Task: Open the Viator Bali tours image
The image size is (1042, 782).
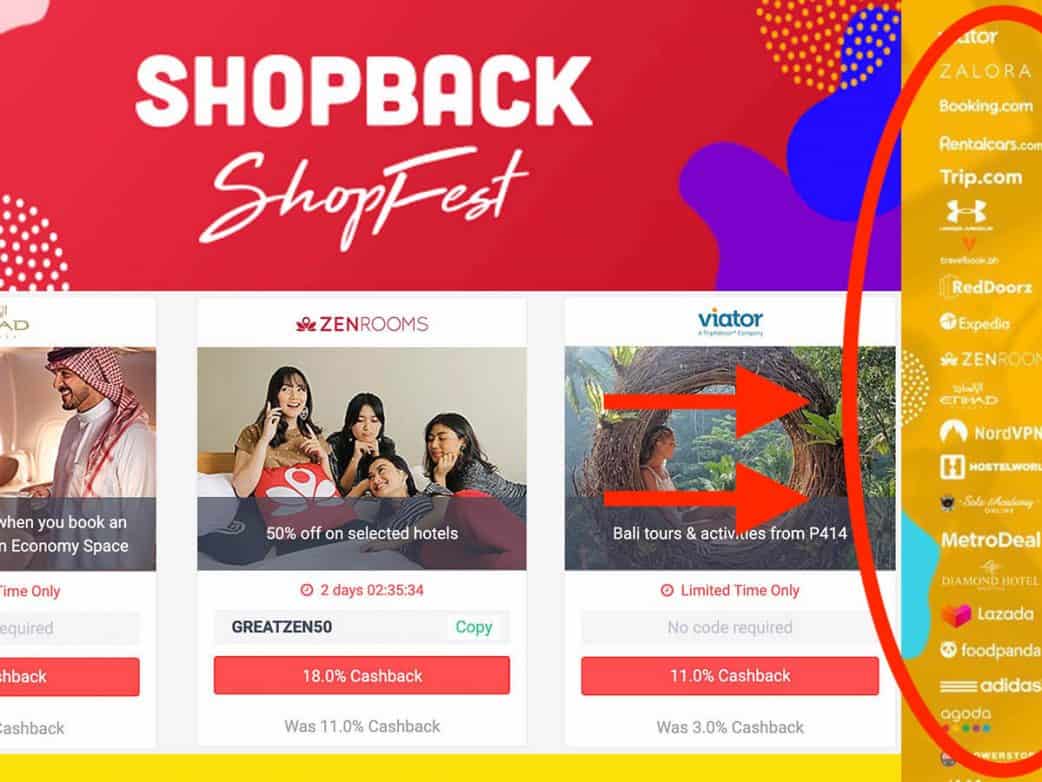Action: (730, 458)
